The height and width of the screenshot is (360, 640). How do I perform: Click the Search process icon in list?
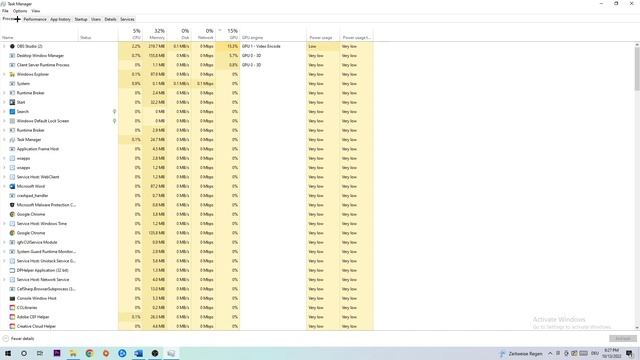[12, 111]
